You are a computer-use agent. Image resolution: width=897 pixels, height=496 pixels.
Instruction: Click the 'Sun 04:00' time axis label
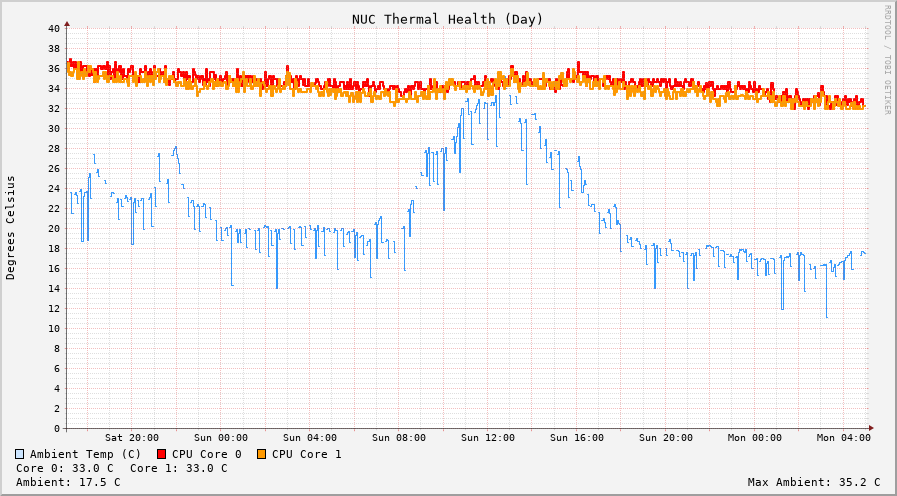click(310, 438)
